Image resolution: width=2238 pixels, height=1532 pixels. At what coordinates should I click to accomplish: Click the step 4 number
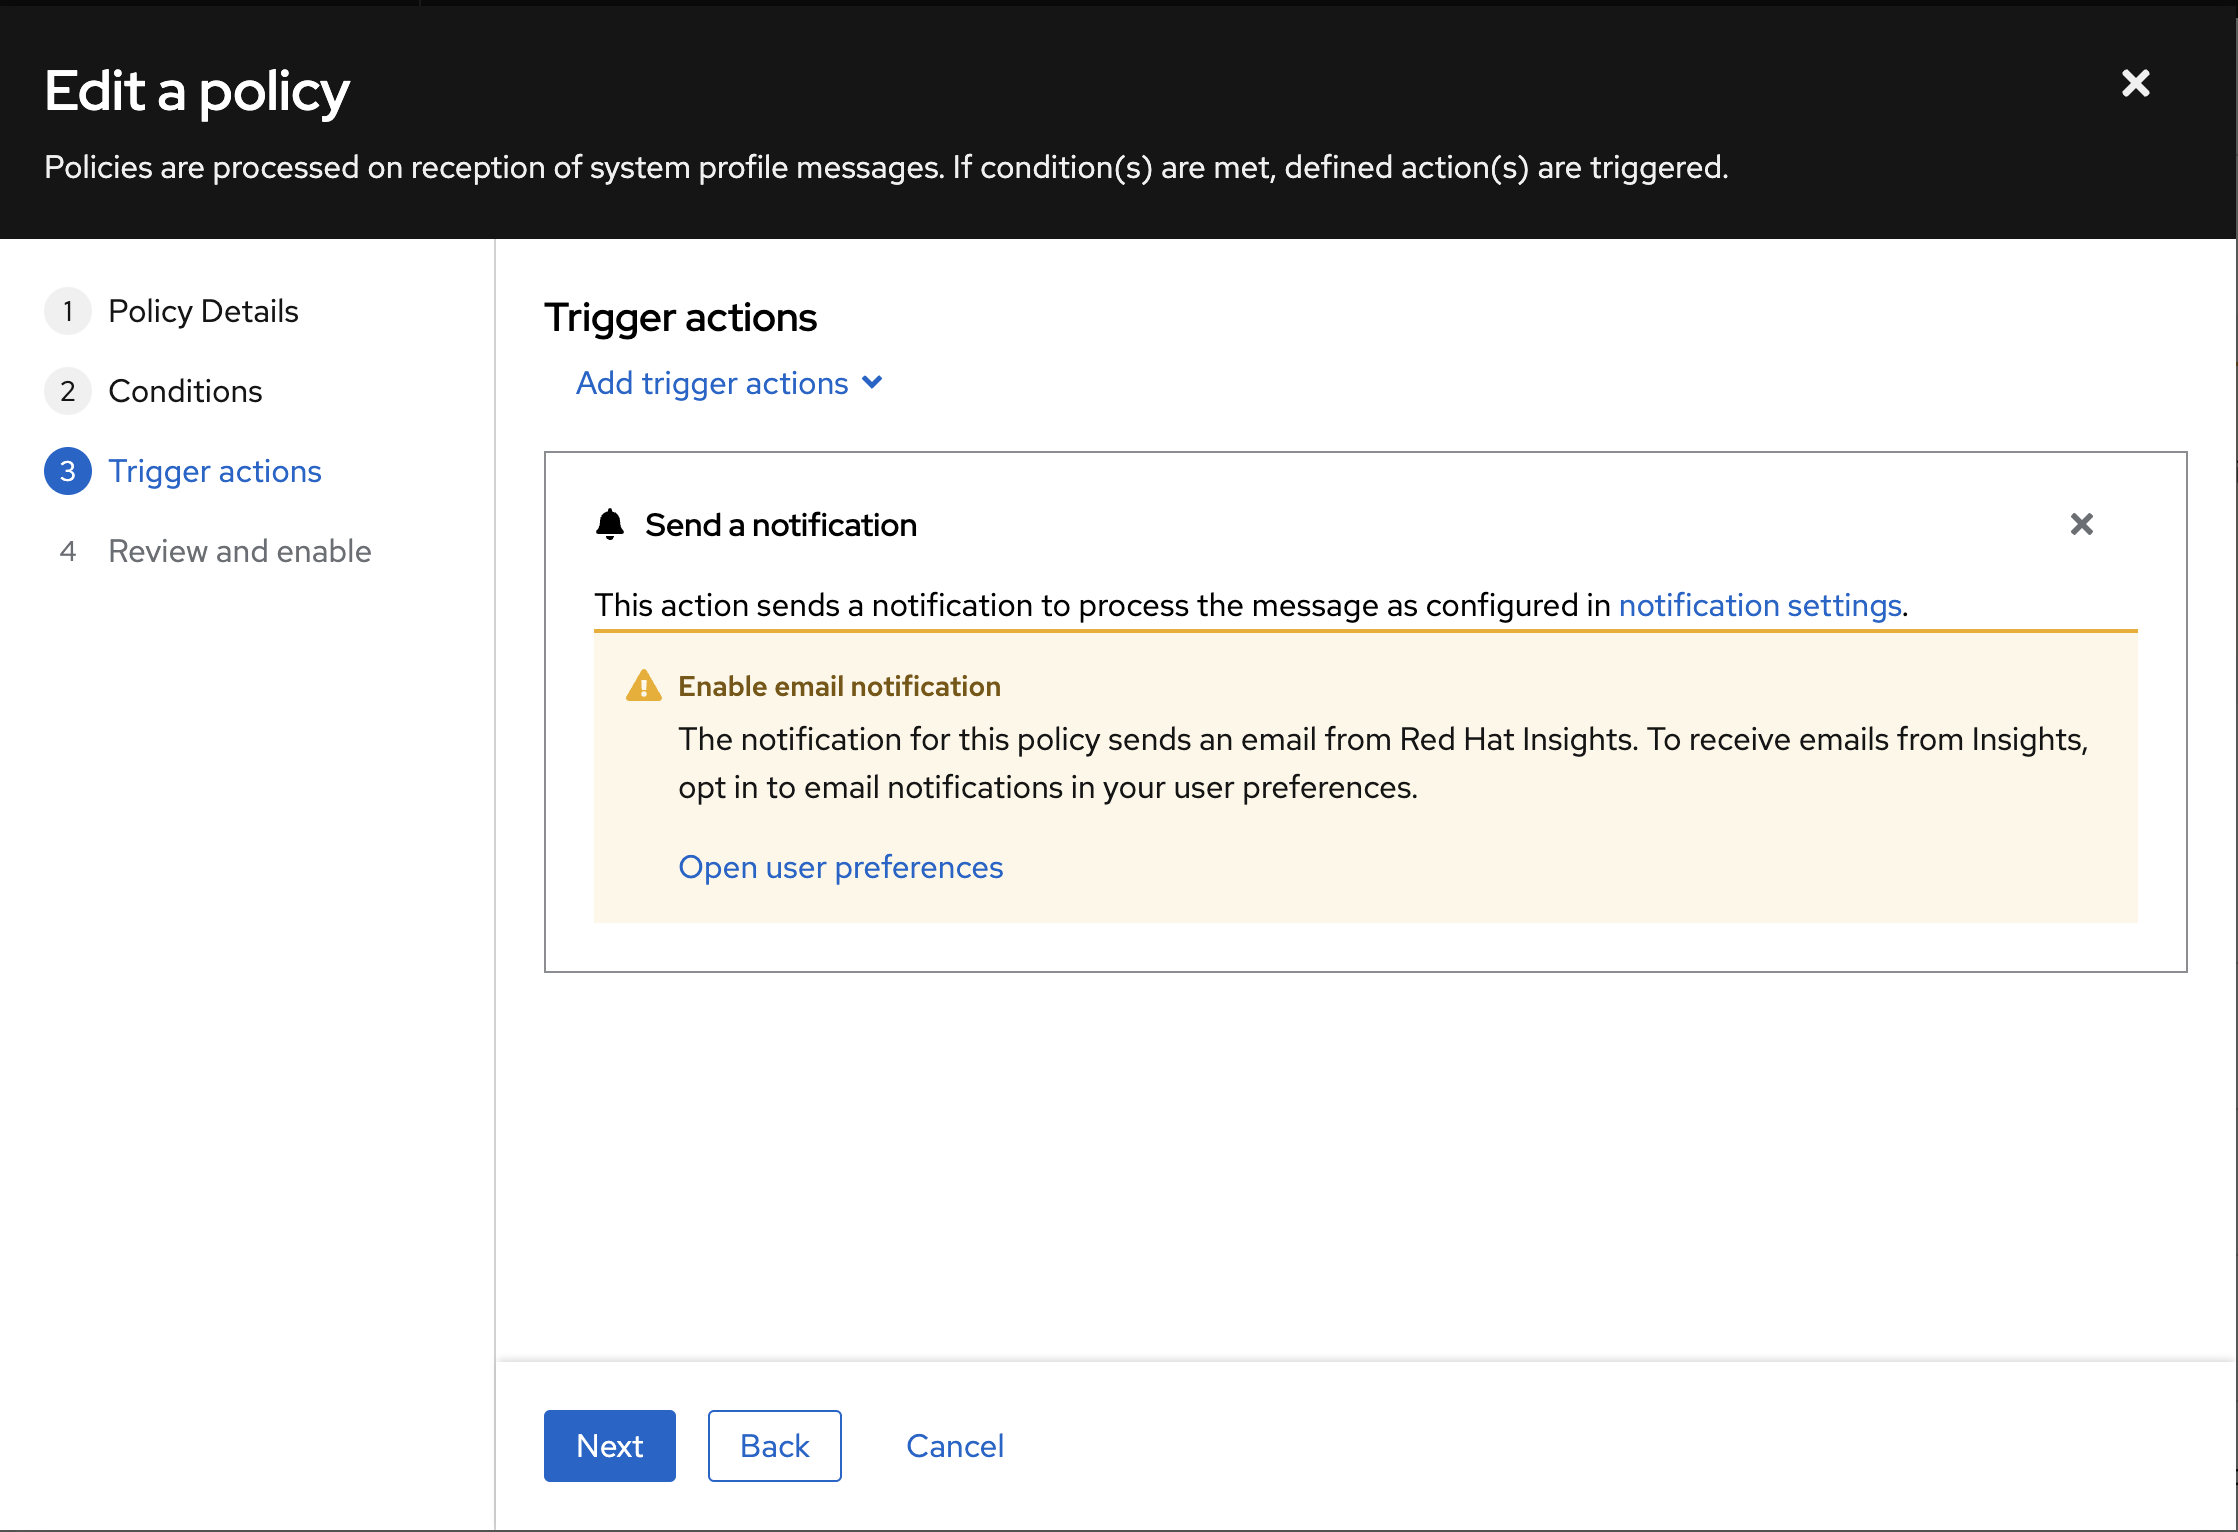(x=68, y=551)
